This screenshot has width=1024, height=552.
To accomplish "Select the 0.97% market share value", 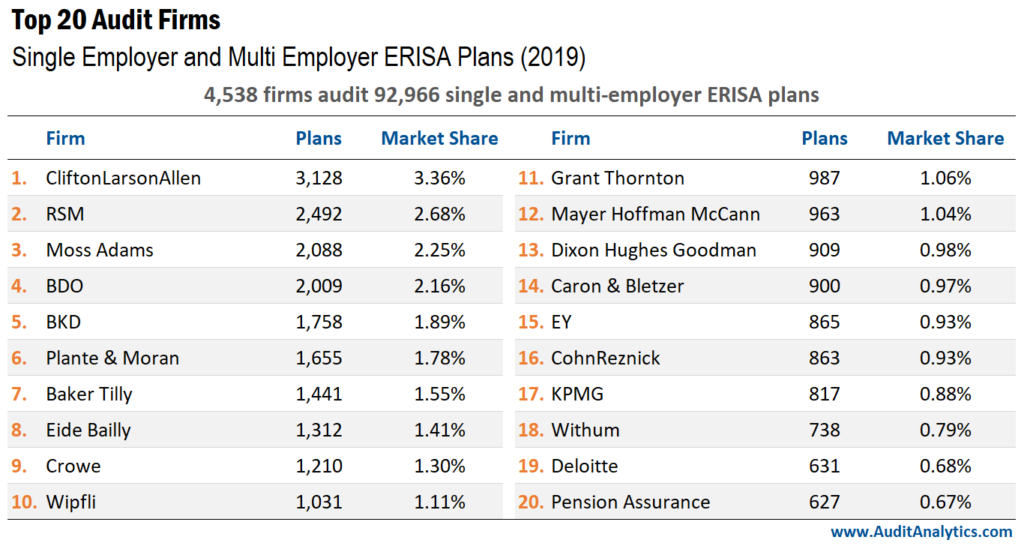I will 946,285.
